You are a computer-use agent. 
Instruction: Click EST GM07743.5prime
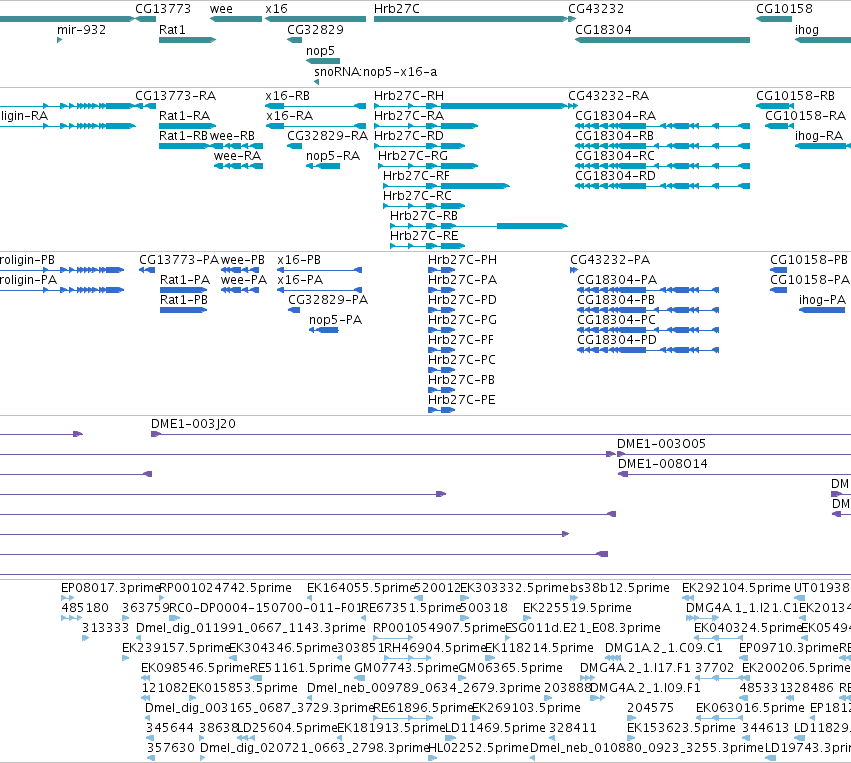(406, 669)
